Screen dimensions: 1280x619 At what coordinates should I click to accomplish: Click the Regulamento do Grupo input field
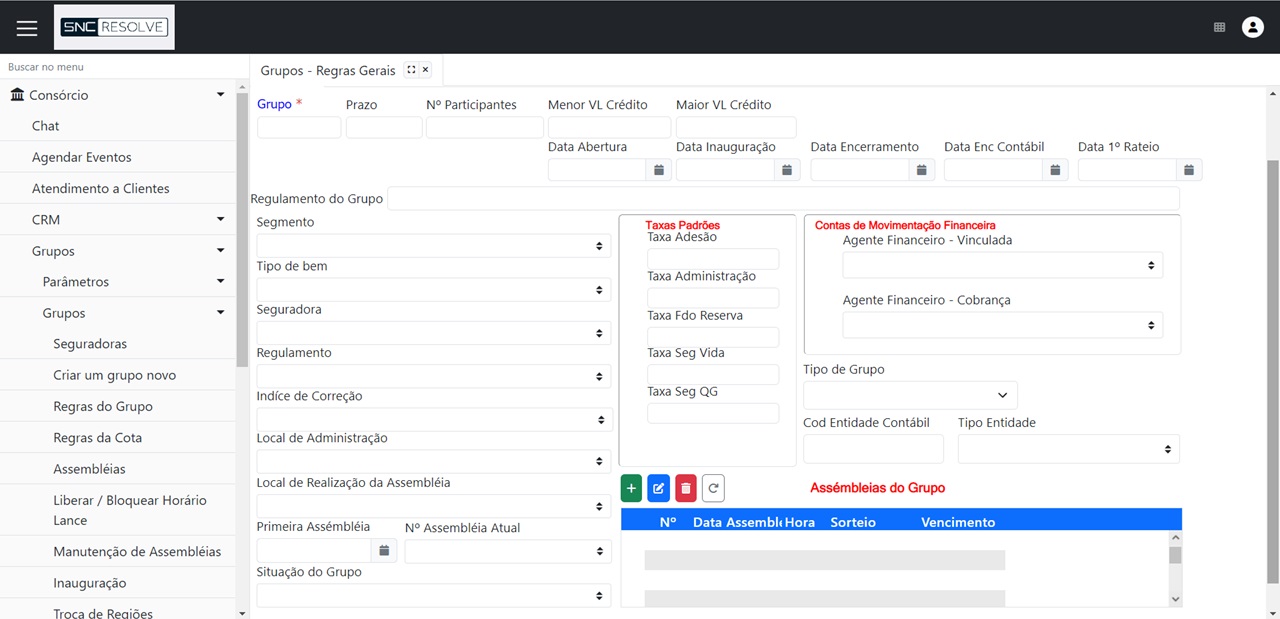[x=782, y=198]
